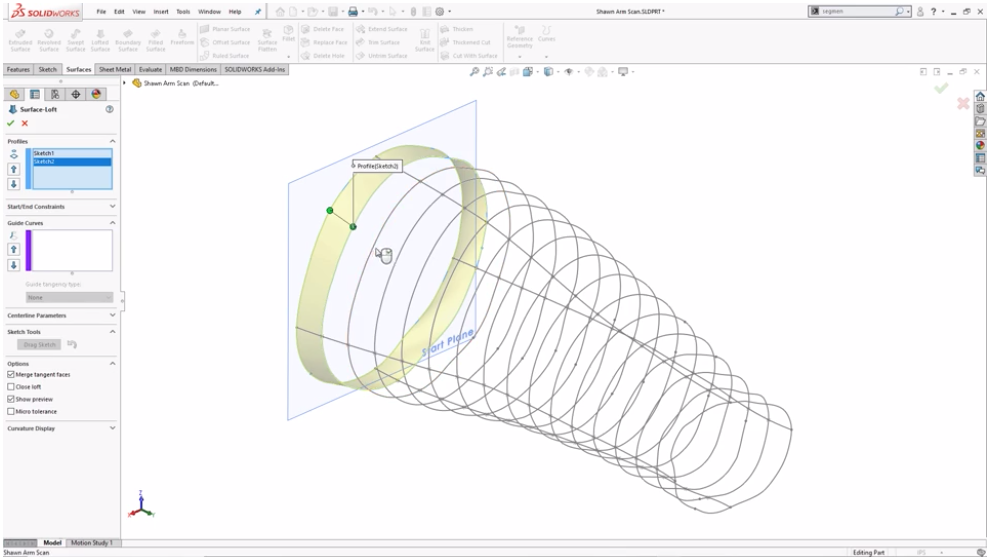Open Surface-Loft help question mark
Viewport: 987px width, 557px height.
pos(110,109)
